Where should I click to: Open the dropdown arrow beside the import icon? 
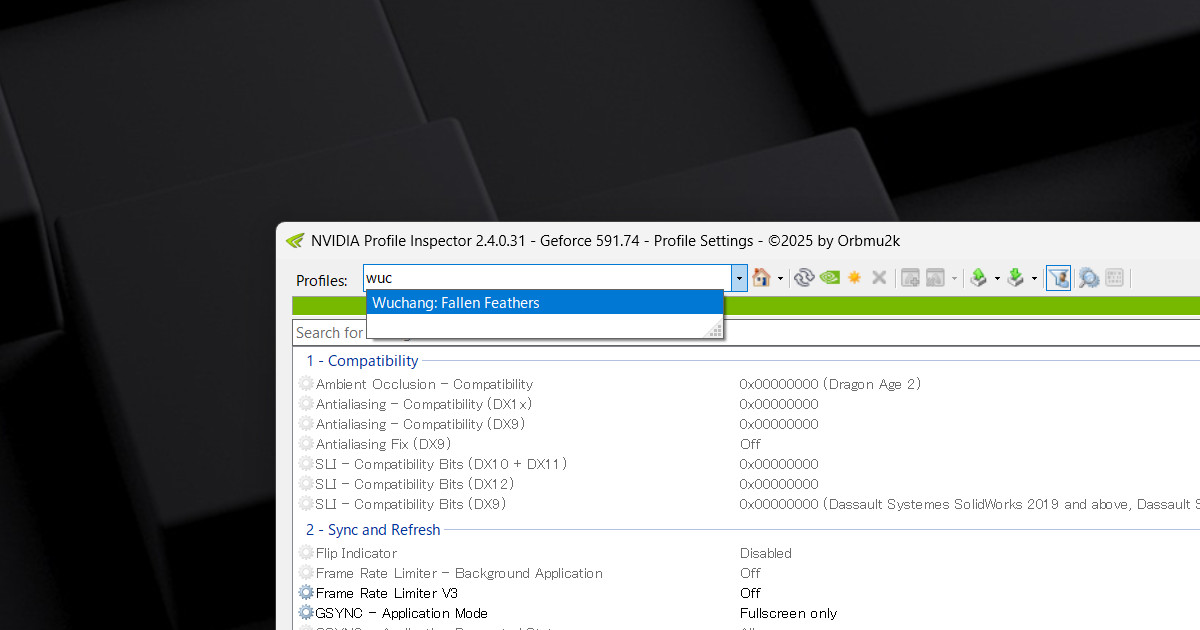1034,278
